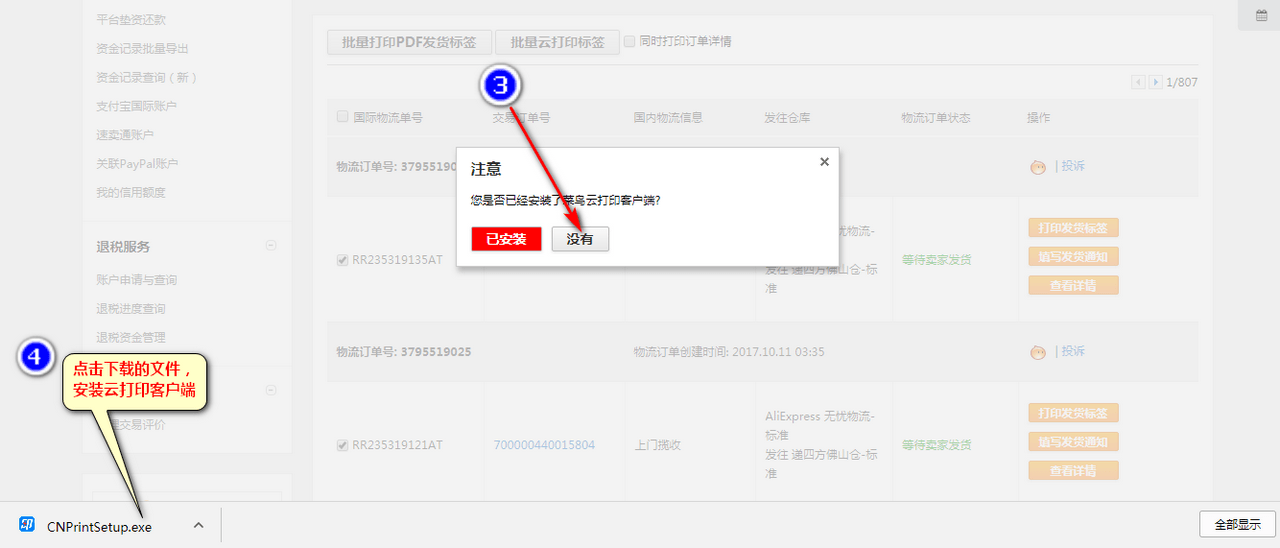The image size is (1280, 548).
Task: Open 我的信用额度 in the sidebar
Action: tap(131, 192)
